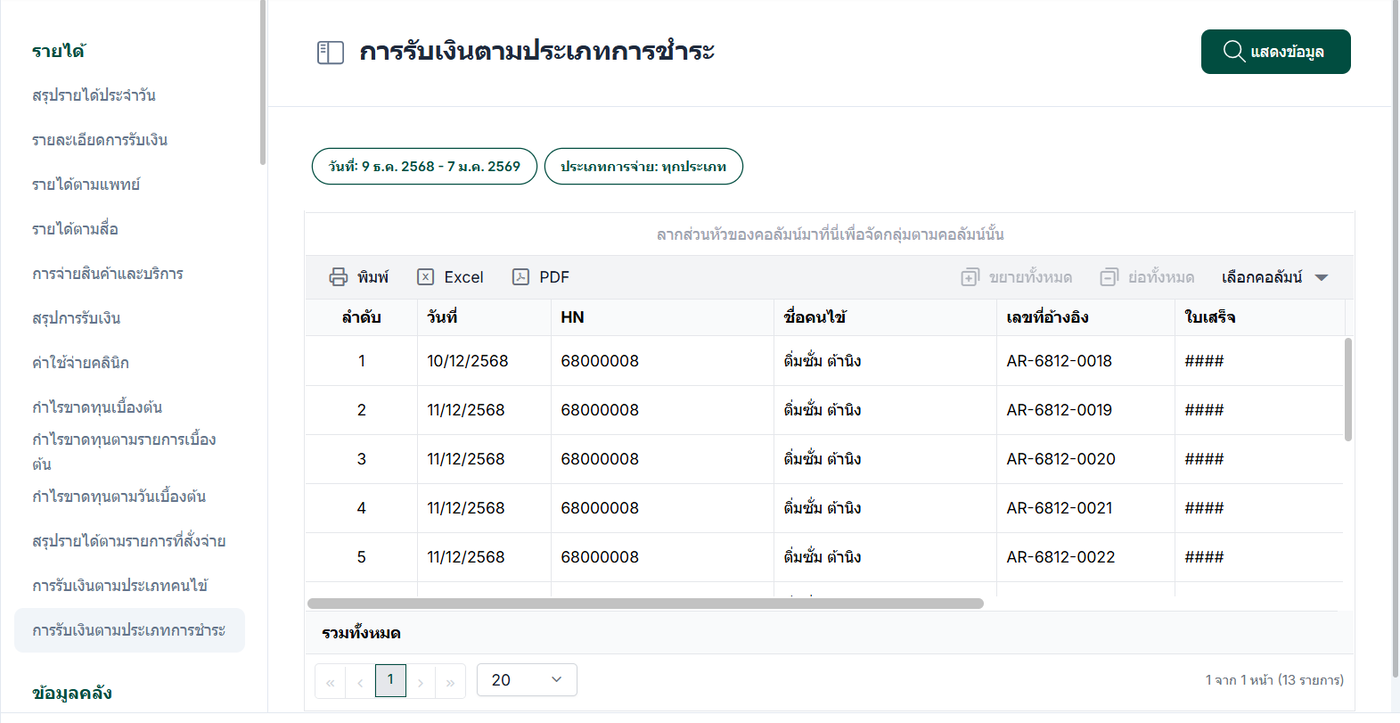The image size is (1400, 723).
Task: Open the เลือกคอลัมน์ column chooser dropdown
Action: 1275,277
